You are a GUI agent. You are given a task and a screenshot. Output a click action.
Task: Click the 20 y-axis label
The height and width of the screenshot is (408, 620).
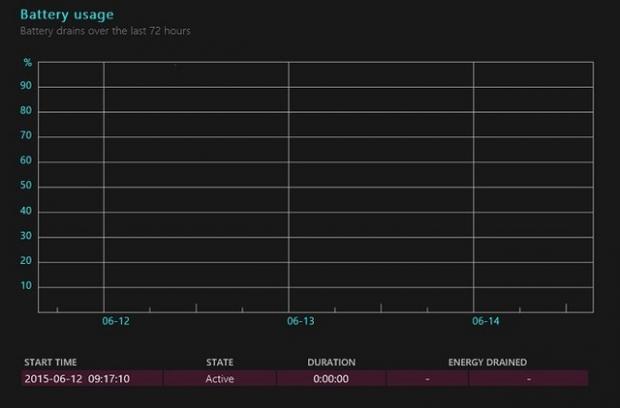[x=26, y=261]
